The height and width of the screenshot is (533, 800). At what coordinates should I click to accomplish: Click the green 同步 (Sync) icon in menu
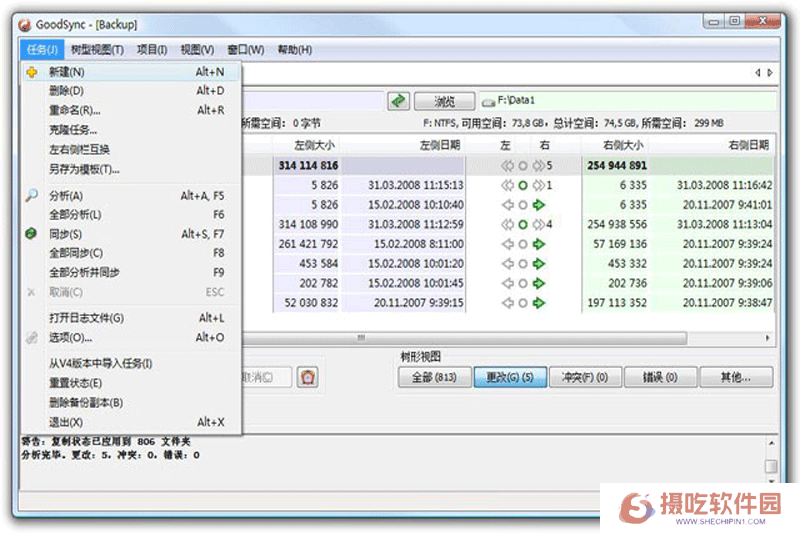(x=31, y=234)
